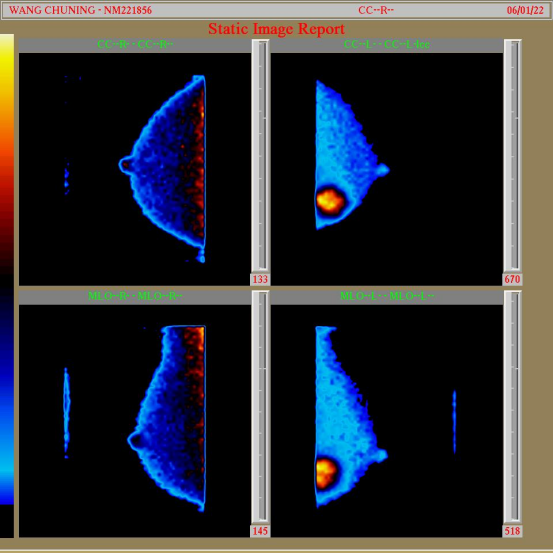Viewport: 553px width, 553px height.
Task: Click the MLO-R image intensity slider
Action: (x=260, y=407)
